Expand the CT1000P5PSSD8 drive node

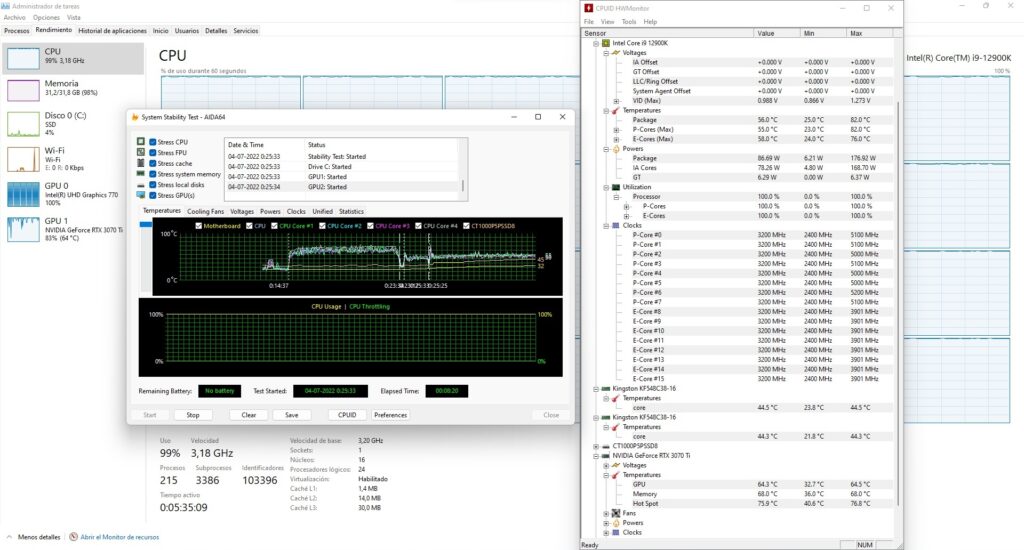[595, 446]
